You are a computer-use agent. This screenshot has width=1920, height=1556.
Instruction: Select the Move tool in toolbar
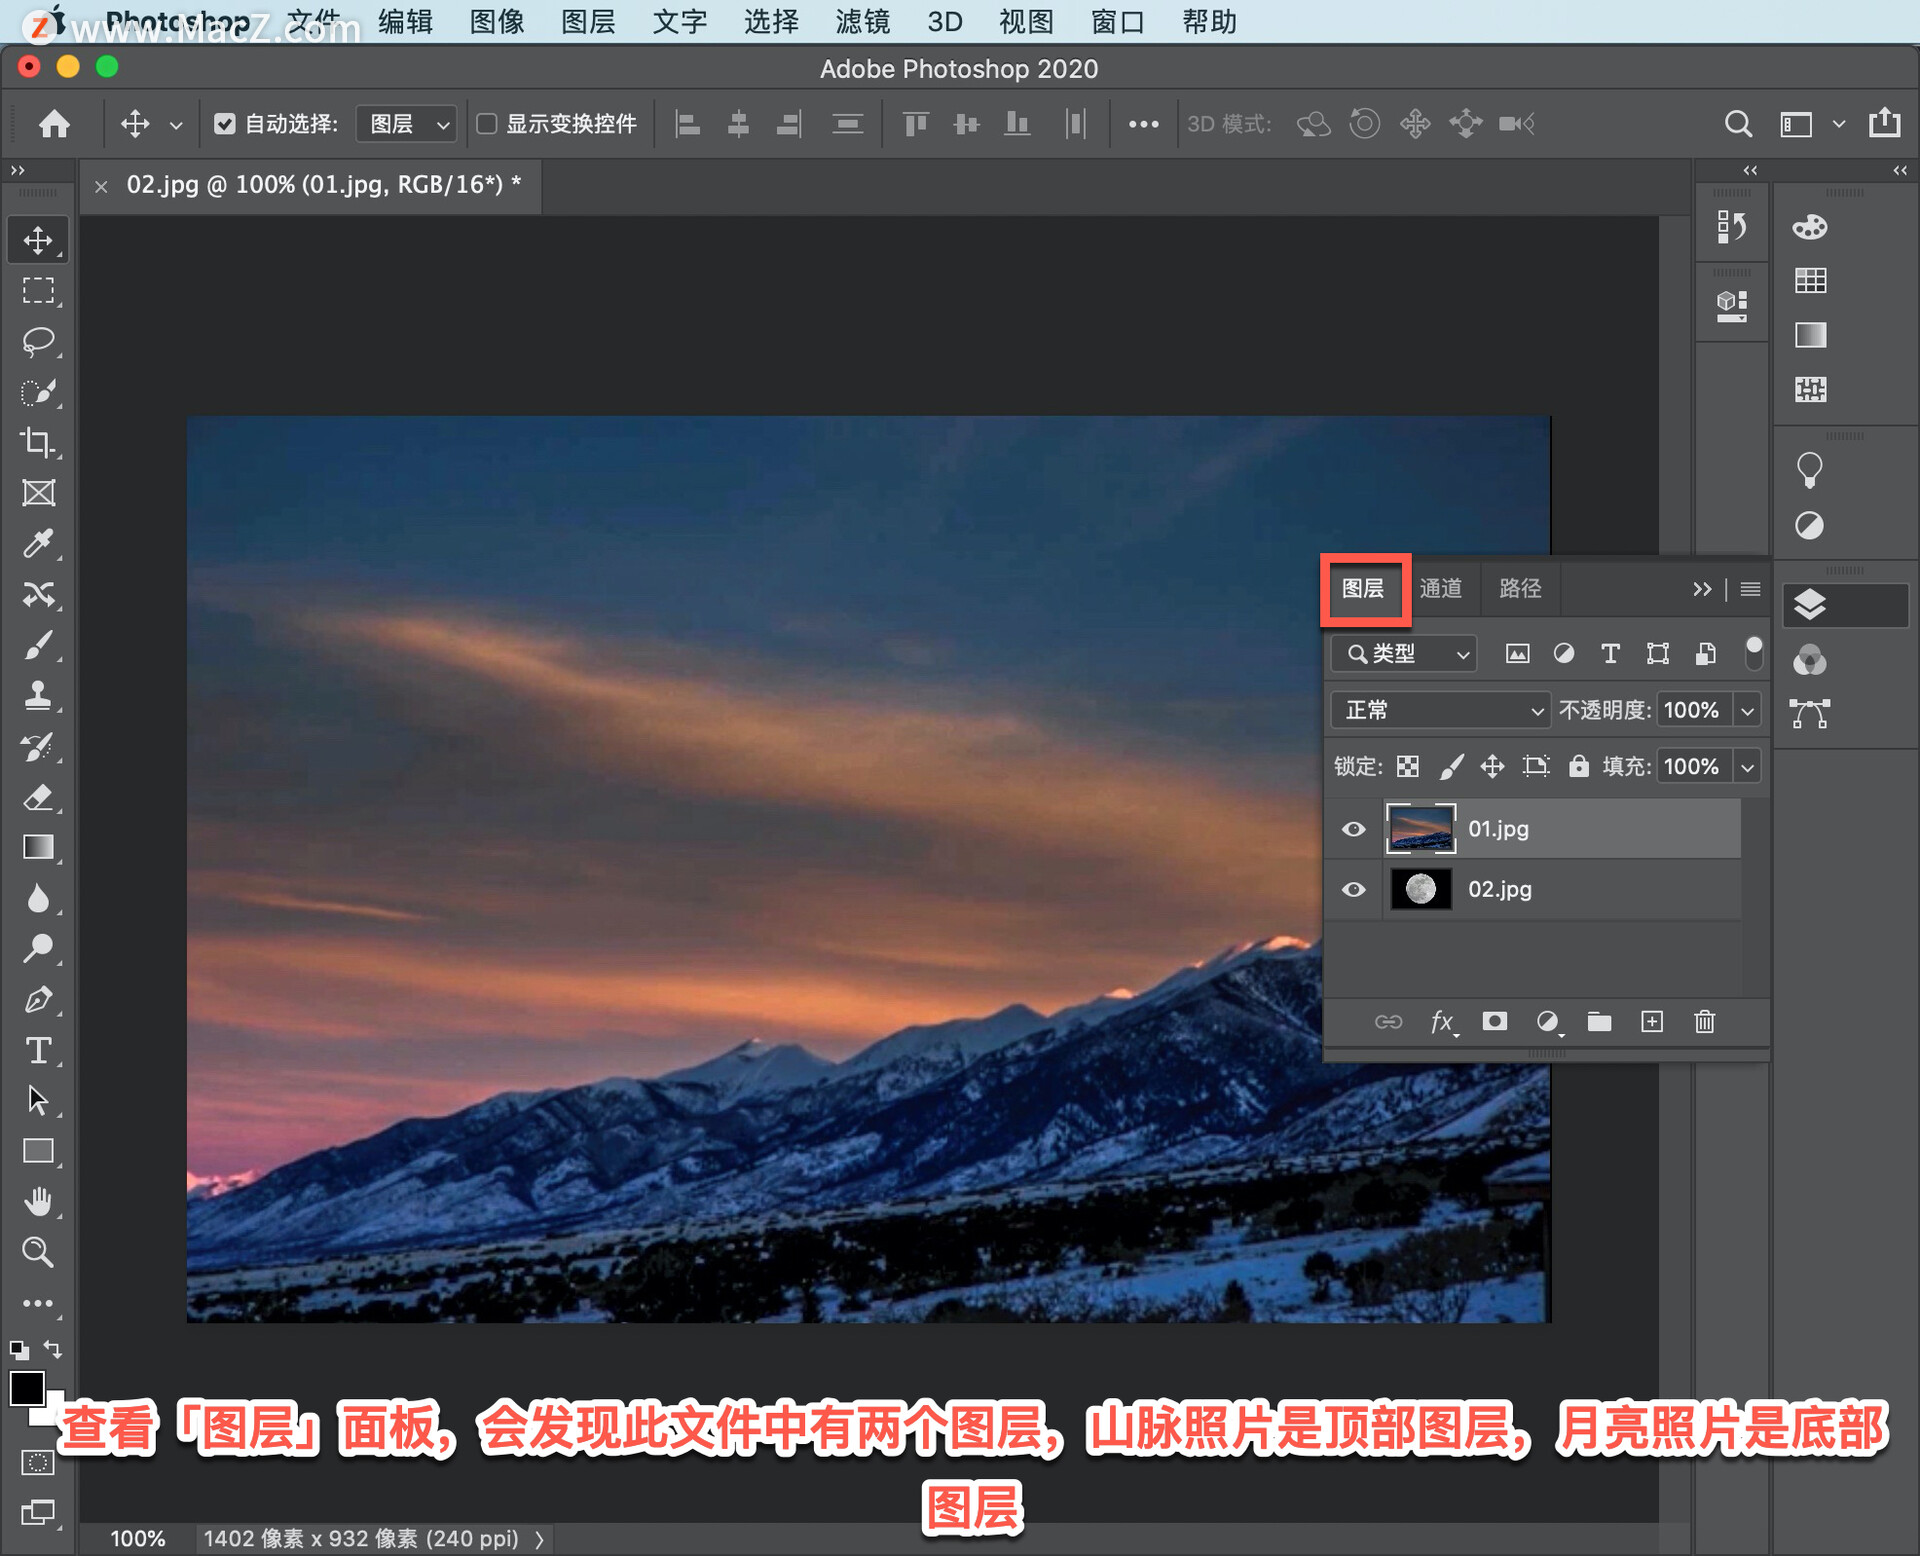click(x=38, y=240)
